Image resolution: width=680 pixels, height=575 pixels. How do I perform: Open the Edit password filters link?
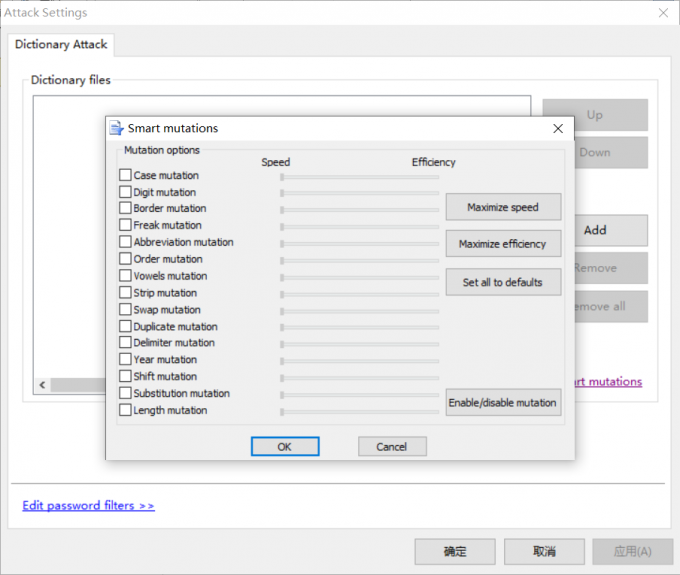(88, 506)
